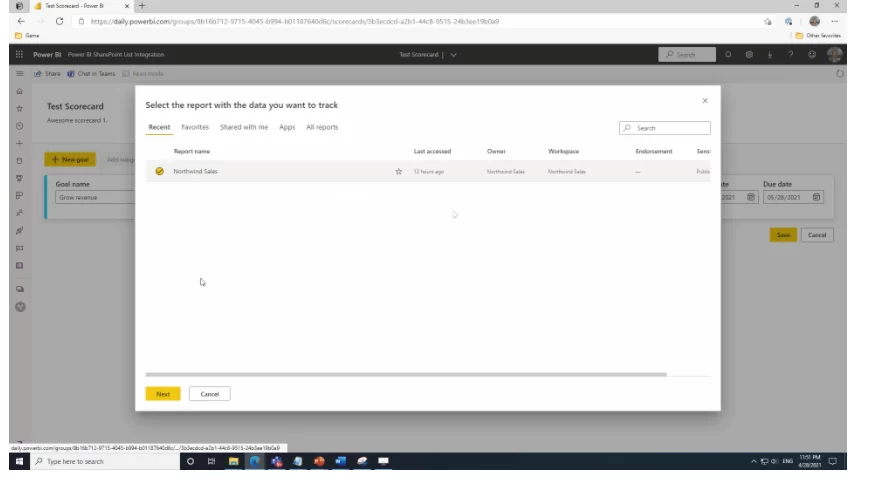
Task: Open notifications bell in Power BI header
Action: point(728,55)
